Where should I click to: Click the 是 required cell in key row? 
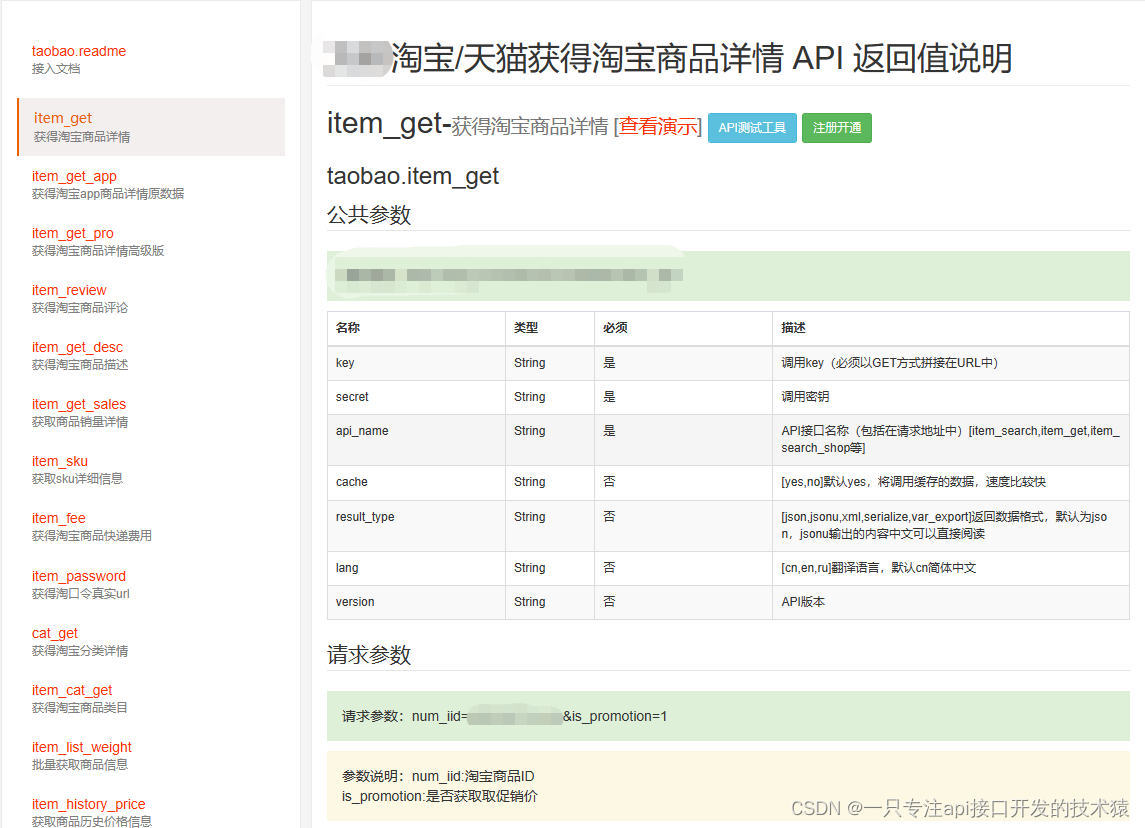(x=683, y=363)
